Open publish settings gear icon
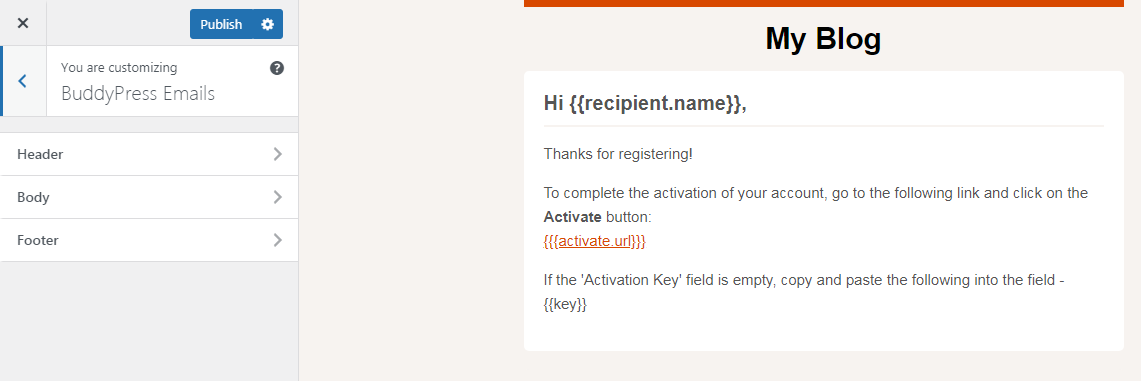This screenshot has width=1141, height=381. tap(268, 24)
